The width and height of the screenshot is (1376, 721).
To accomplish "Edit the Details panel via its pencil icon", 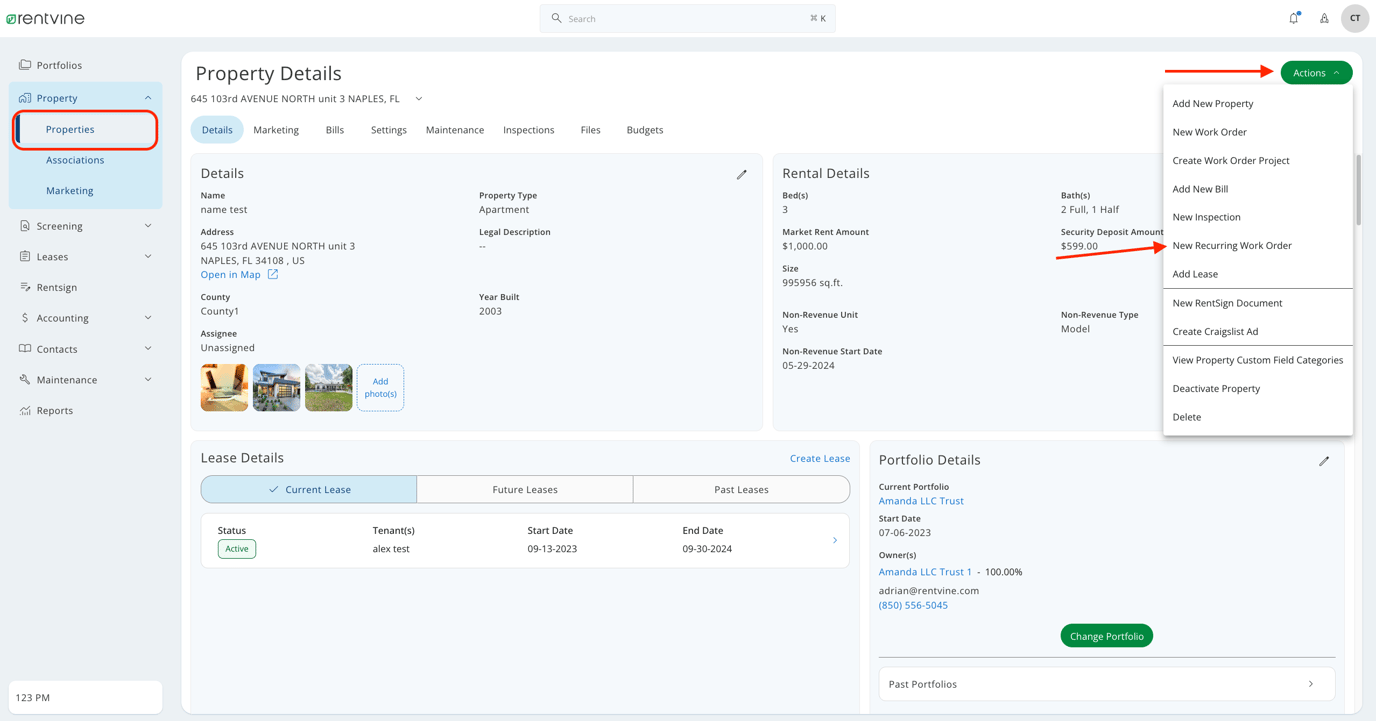I will point(742,174).
